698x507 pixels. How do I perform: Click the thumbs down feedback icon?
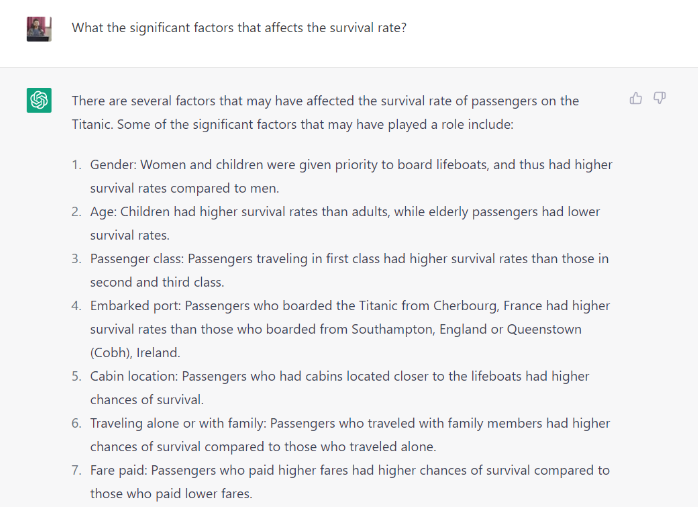[x=660, y=98]
